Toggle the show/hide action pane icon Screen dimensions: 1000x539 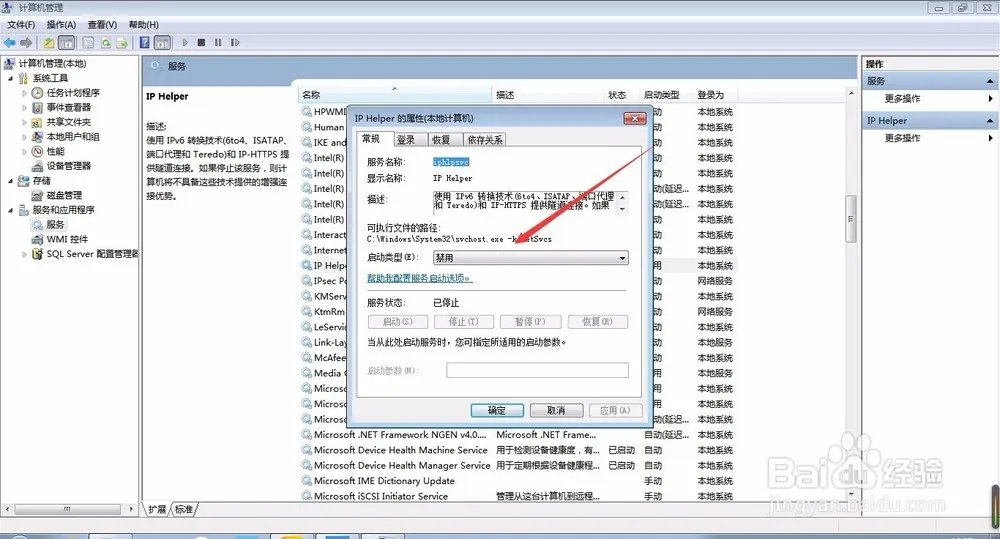pyautogui.click(x=163, y=43)
